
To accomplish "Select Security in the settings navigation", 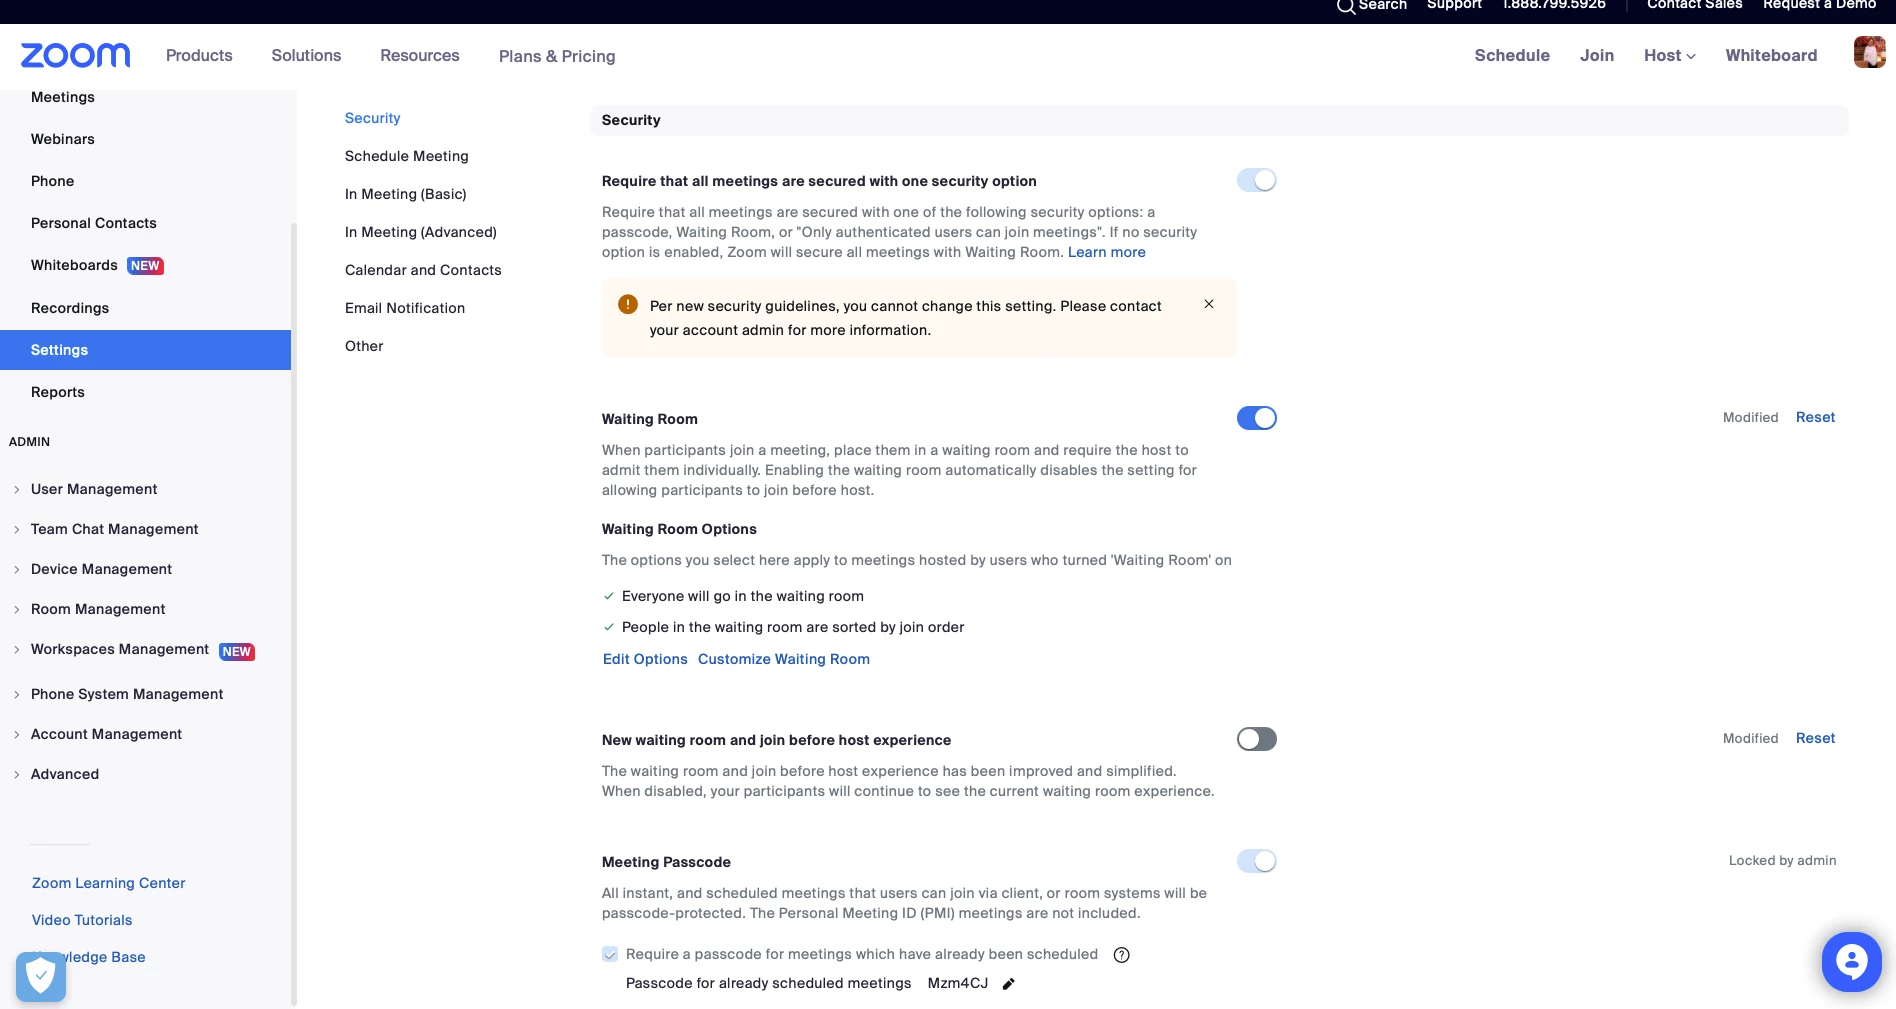I will [x=372, y=118].
